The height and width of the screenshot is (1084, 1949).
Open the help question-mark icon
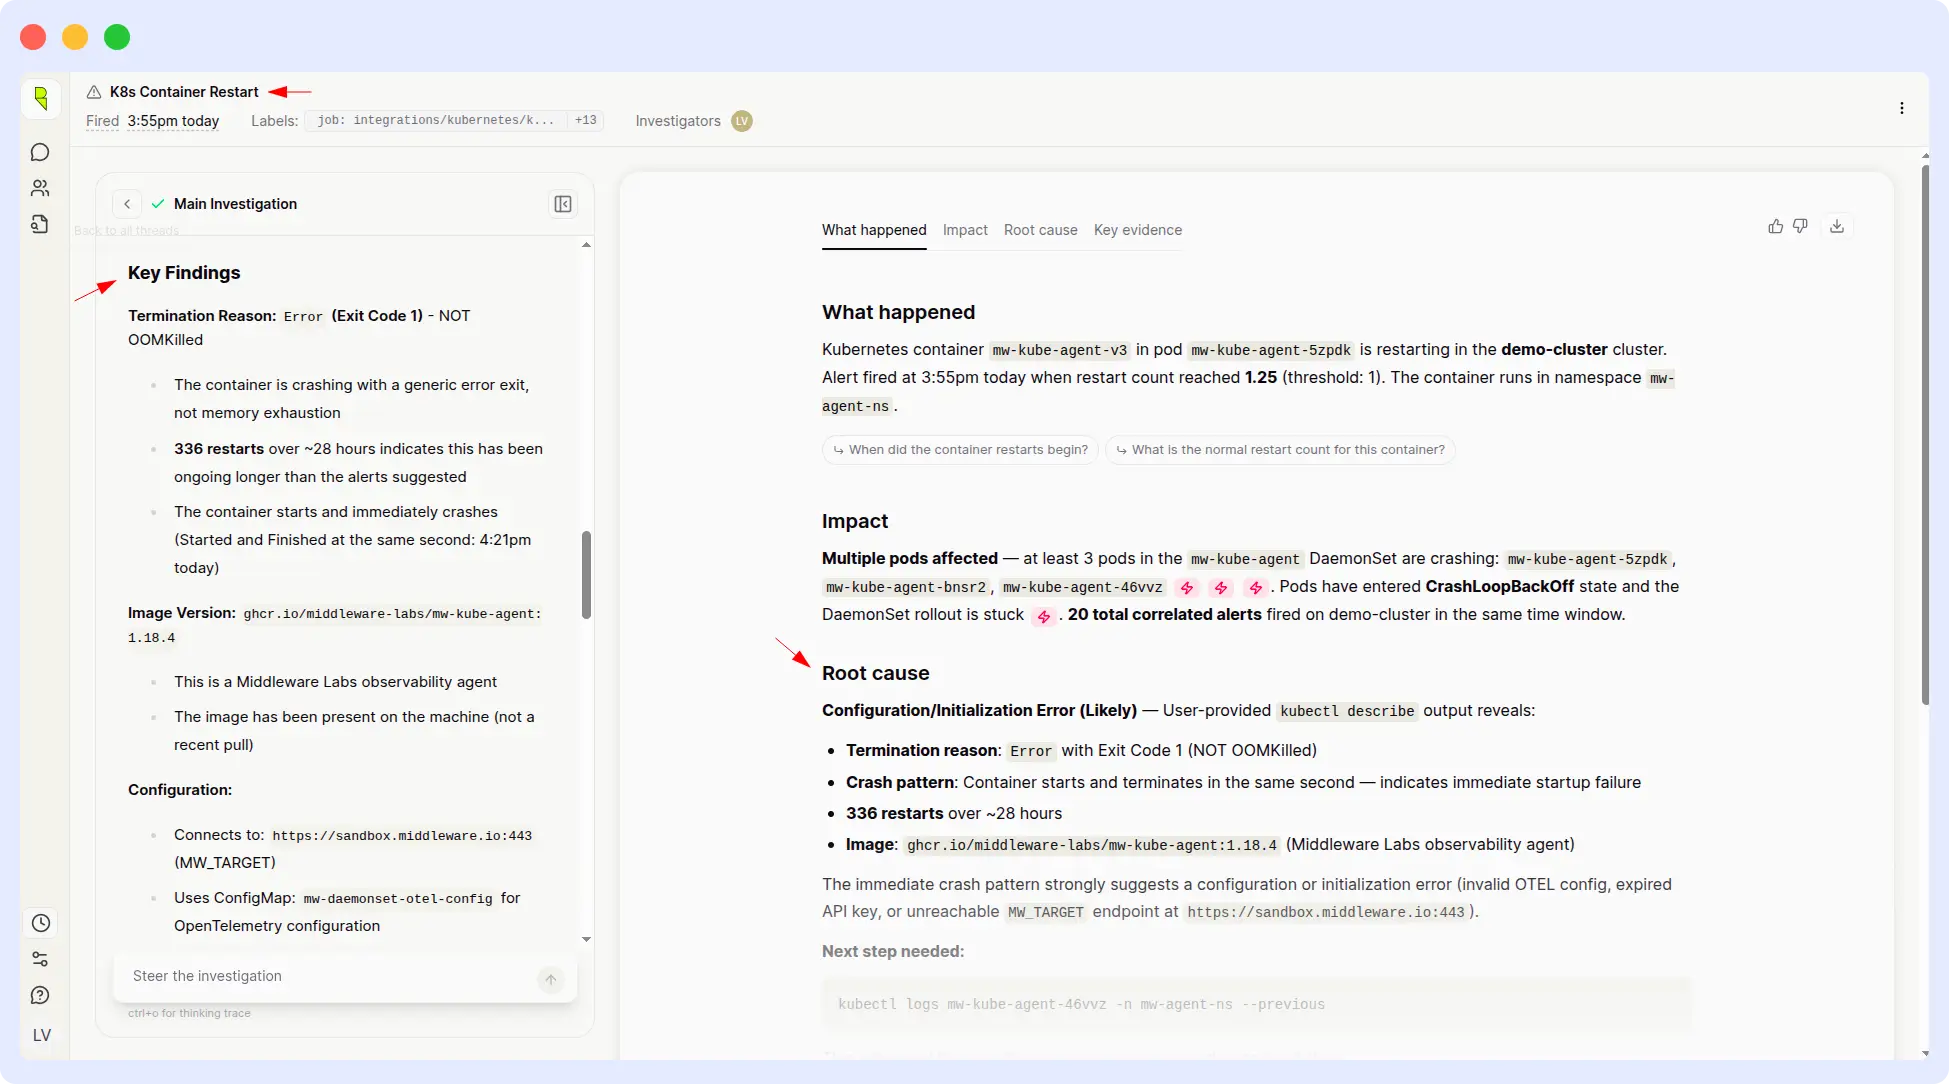pos(40,995)
